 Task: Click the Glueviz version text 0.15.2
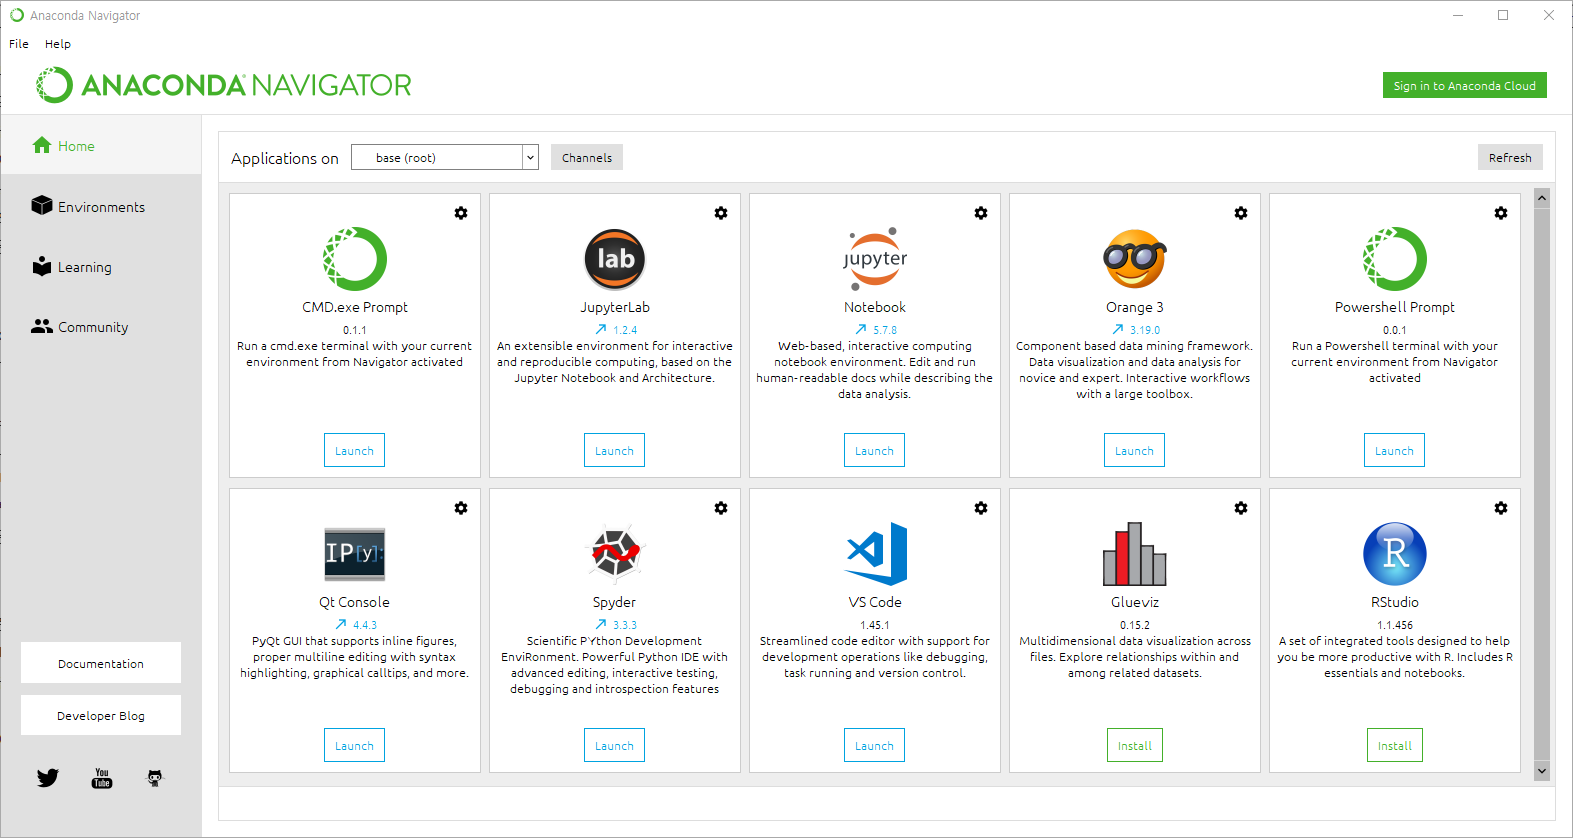click(1135, 625)
